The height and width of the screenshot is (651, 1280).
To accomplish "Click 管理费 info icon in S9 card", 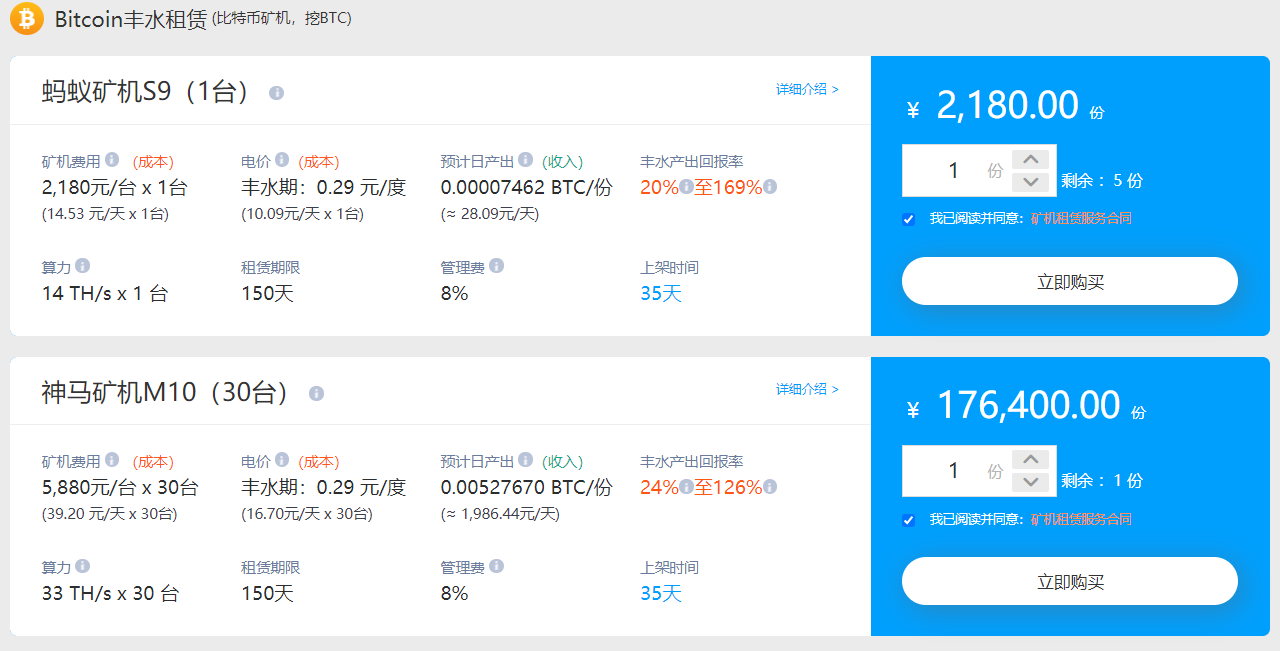I will (x=496, y=265).
